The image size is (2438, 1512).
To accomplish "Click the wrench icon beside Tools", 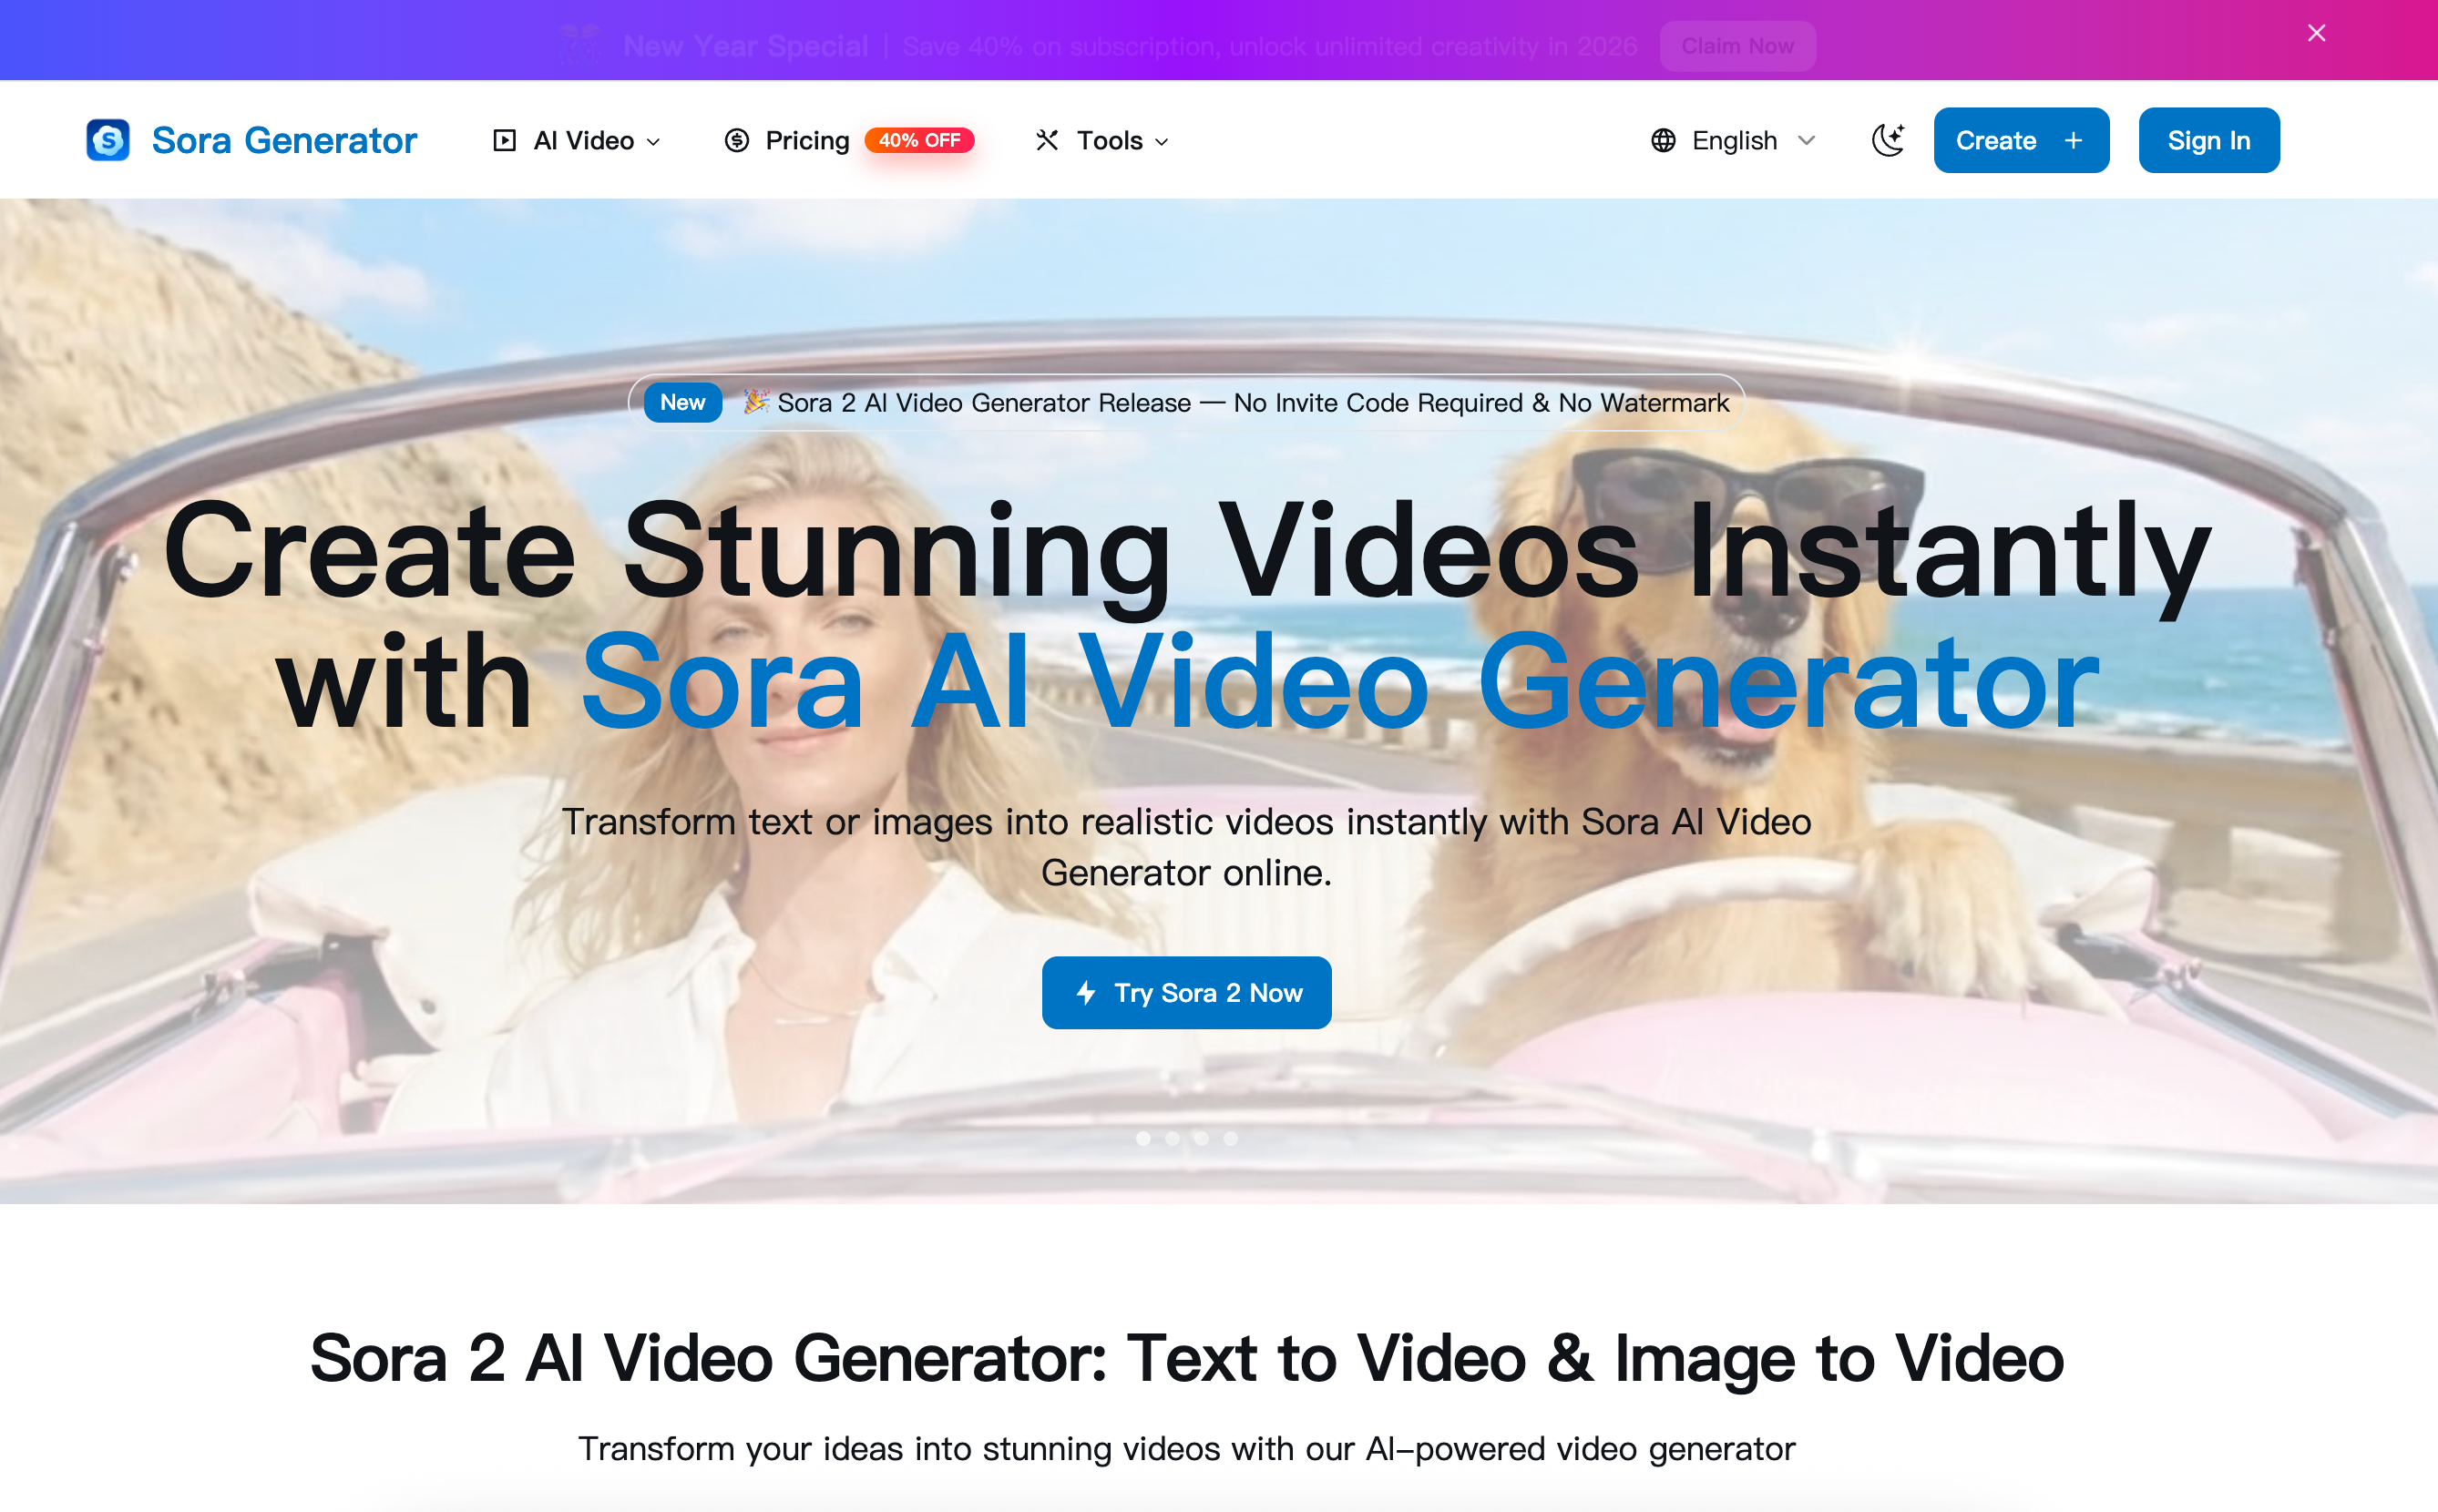I will click(x=1046, y=140).
